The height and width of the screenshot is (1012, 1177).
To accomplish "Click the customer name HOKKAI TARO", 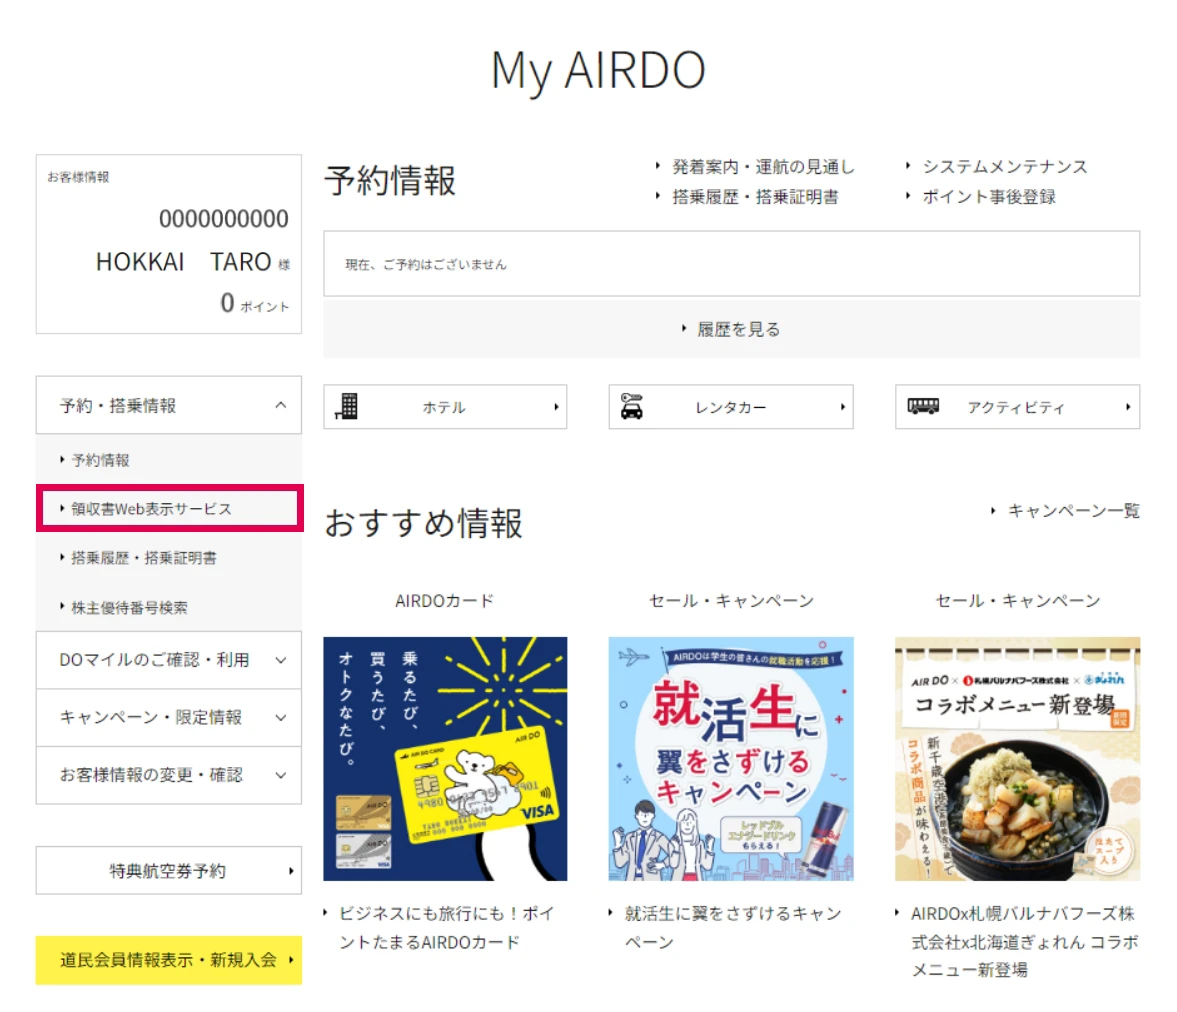I will pos(183,261).
